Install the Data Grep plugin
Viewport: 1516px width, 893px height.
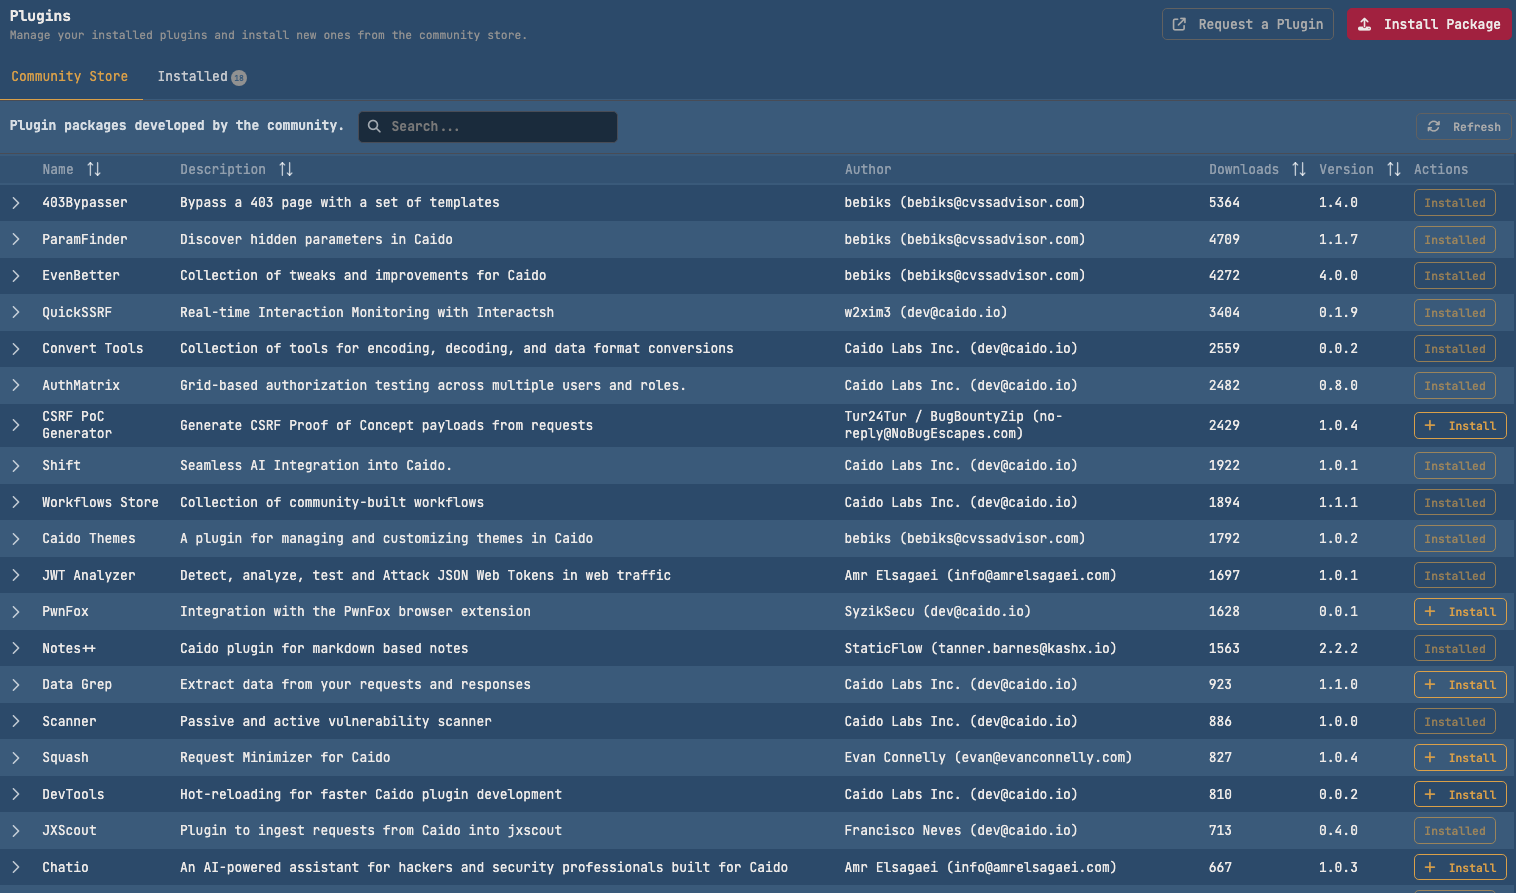point(1460,684)
